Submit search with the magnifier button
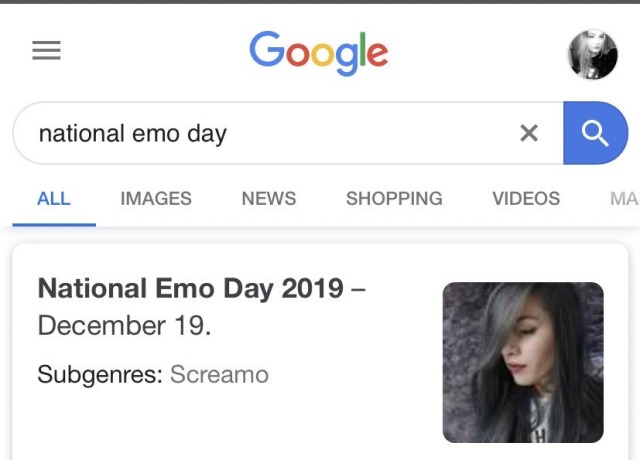The image size is (640, 460). tap(596, 133)
